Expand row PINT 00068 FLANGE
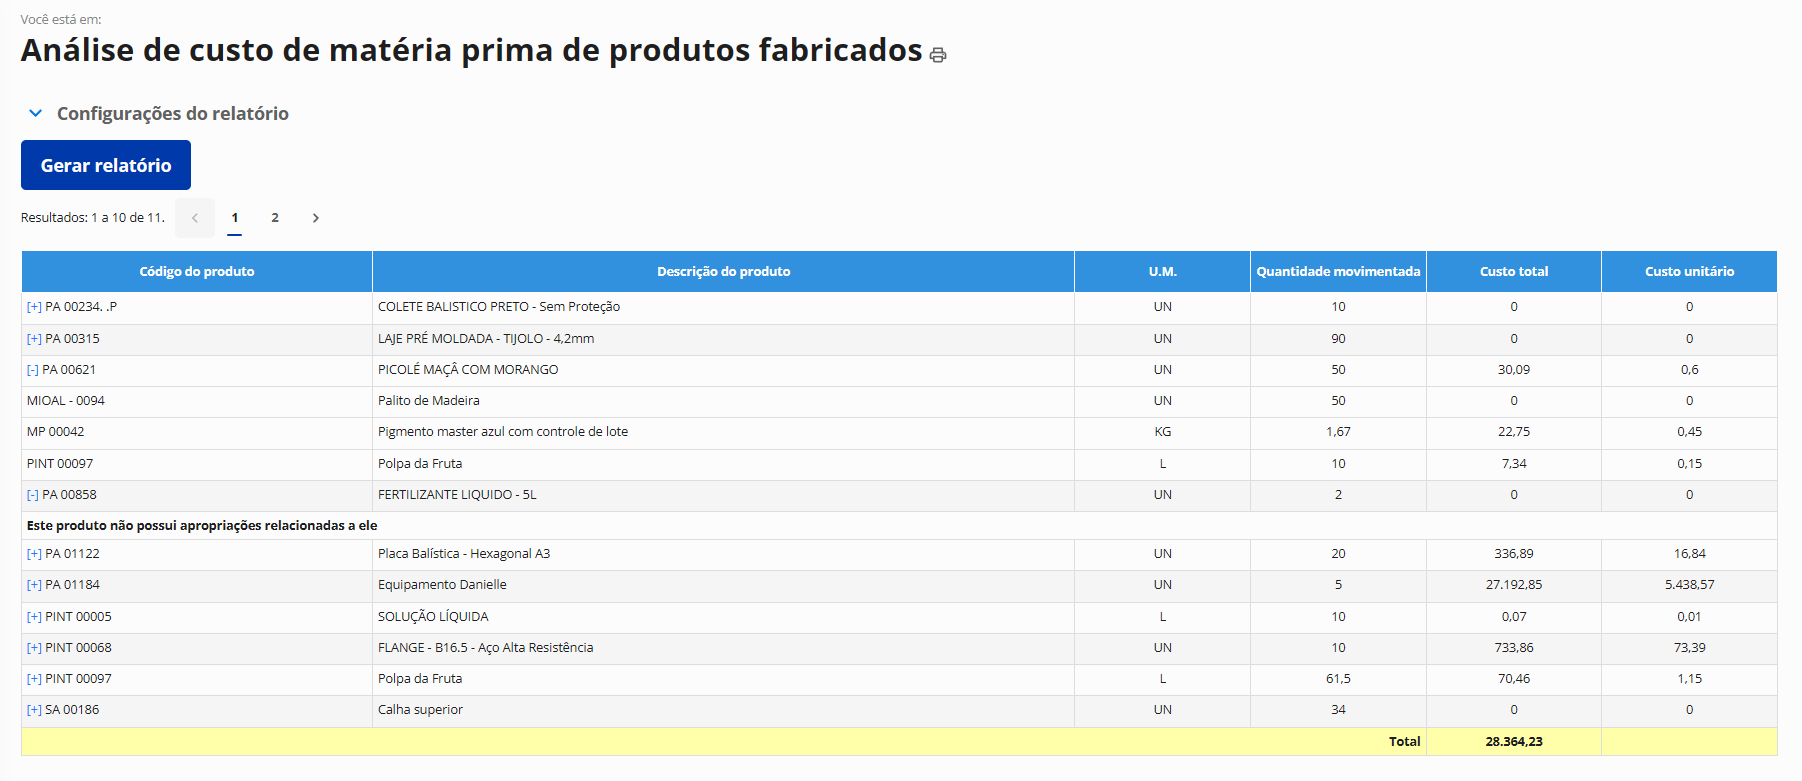The image size is (1802, 781). tap(34, 648)
